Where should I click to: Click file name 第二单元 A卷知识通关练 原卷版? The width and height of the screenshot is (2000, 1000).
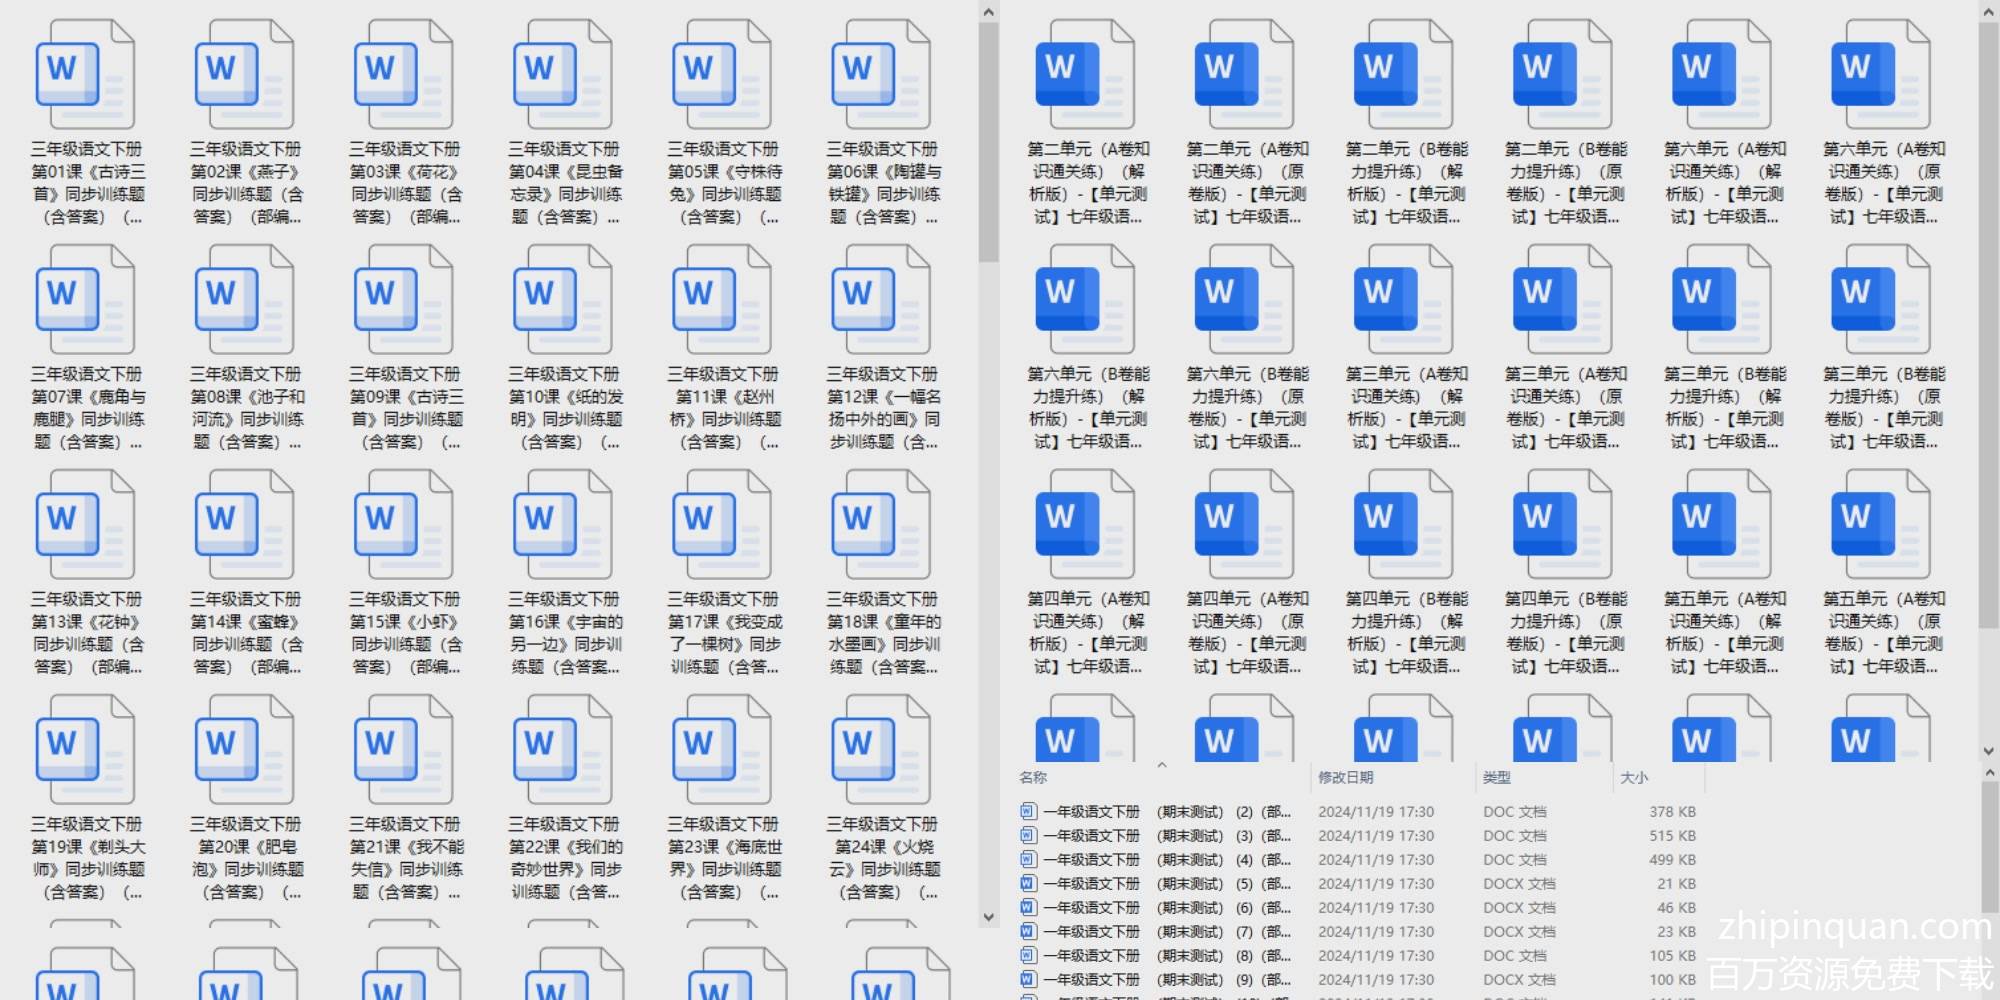[1246, 183]
